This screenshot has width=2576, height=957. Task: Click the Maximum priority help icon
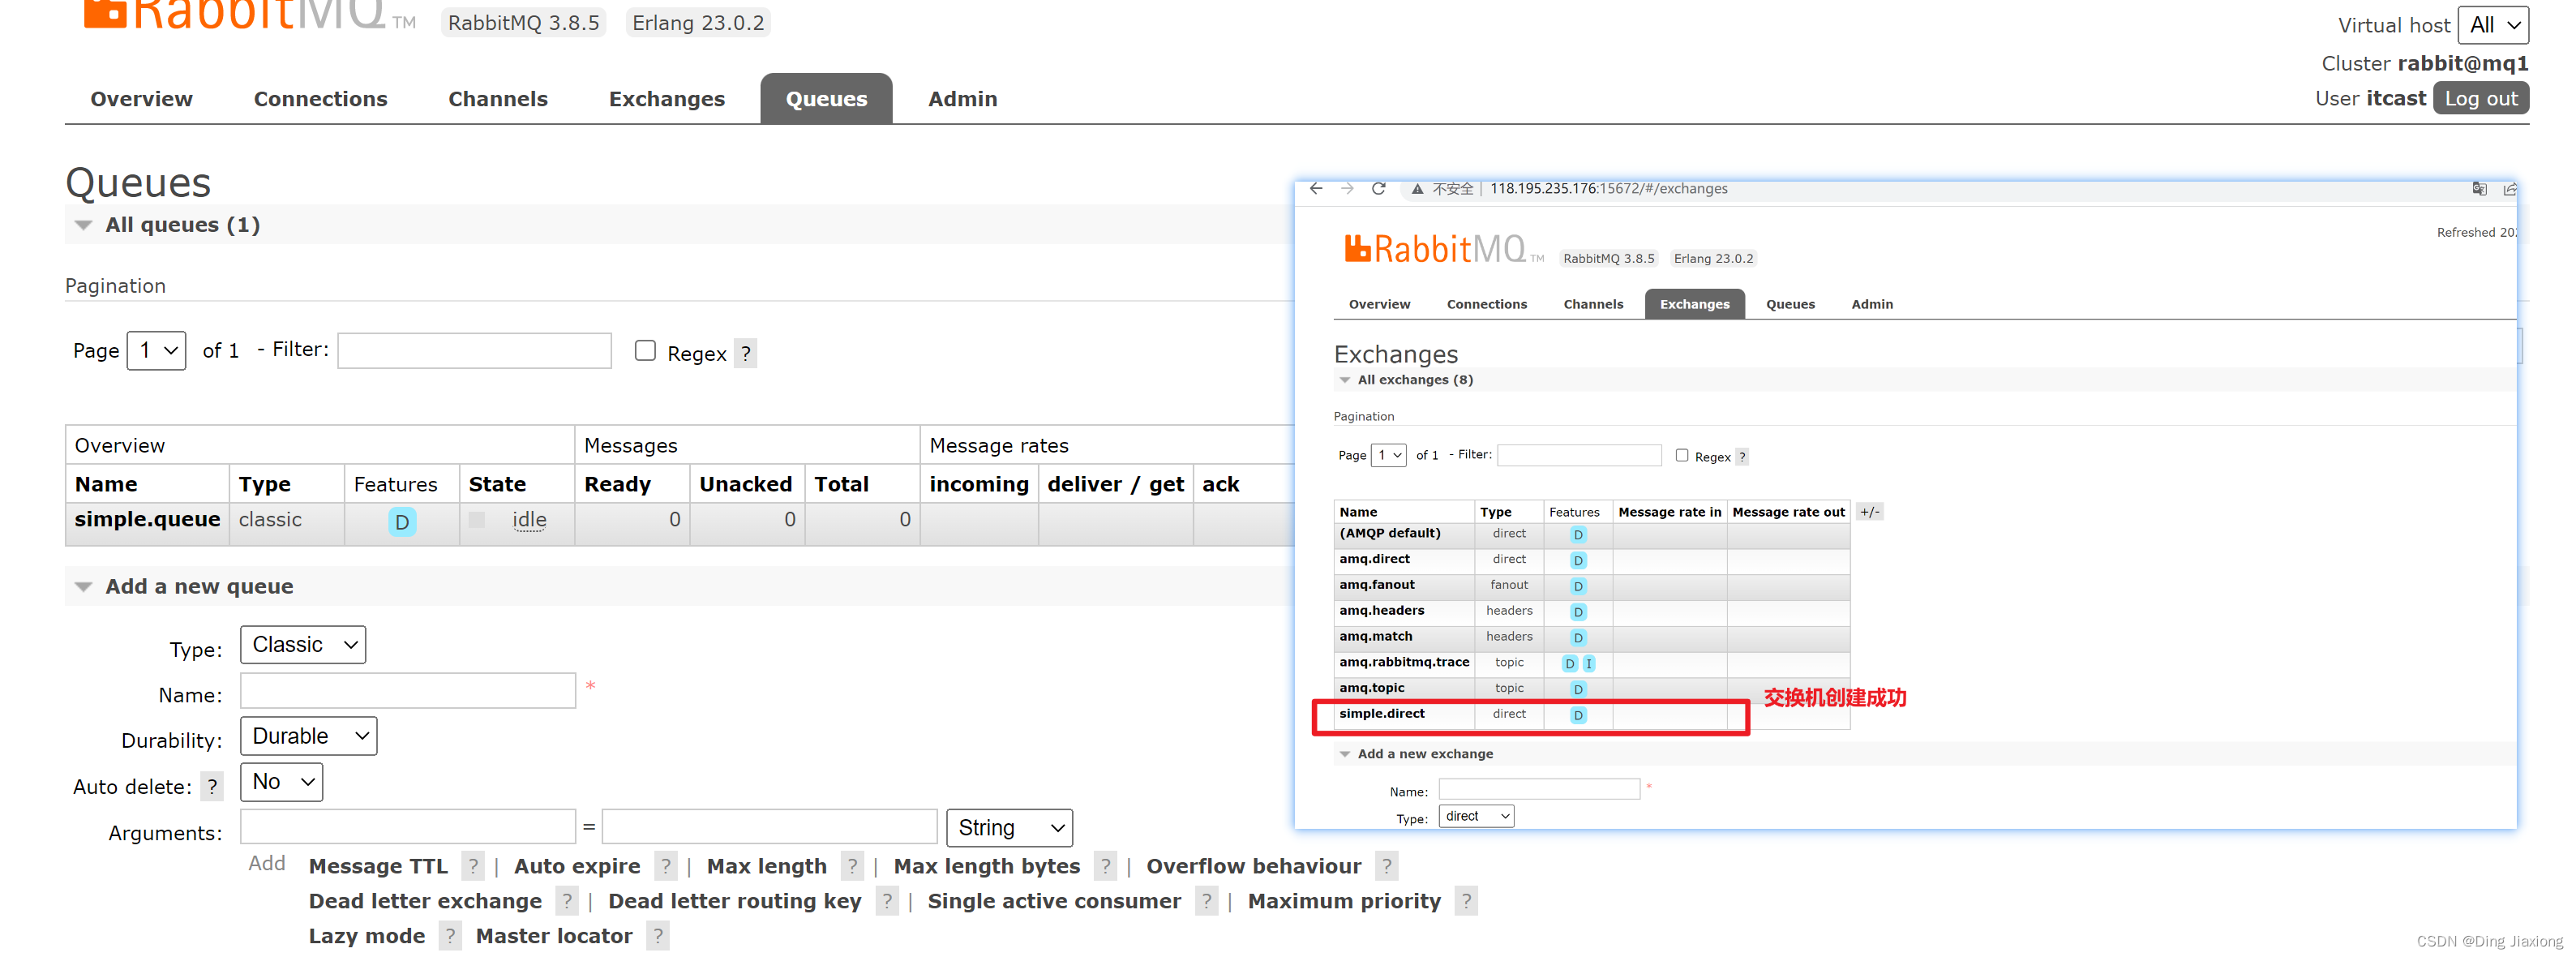pyautogui.click(x=1466, y=901)
